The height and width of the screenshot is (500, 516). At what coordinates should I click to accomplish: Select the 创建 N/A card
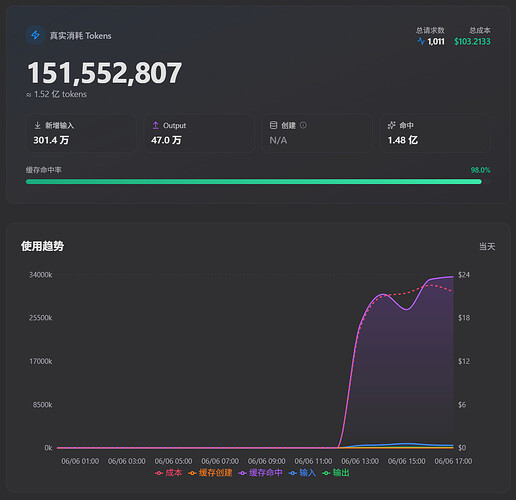pos(317,133)
